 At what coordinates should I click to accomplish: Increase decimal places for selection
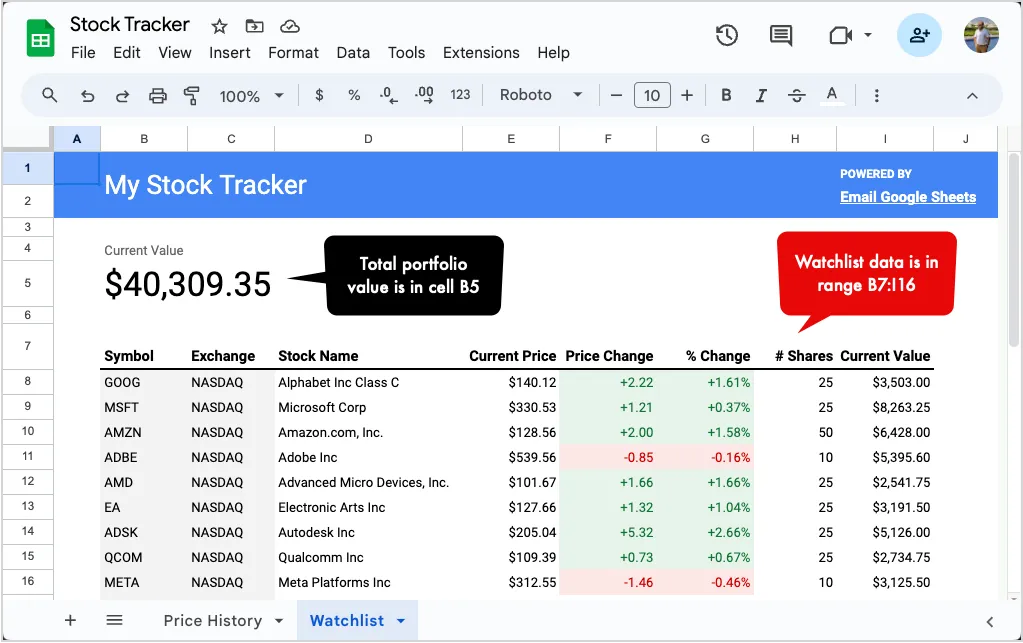pyautogui.click(x=423, y=94)
